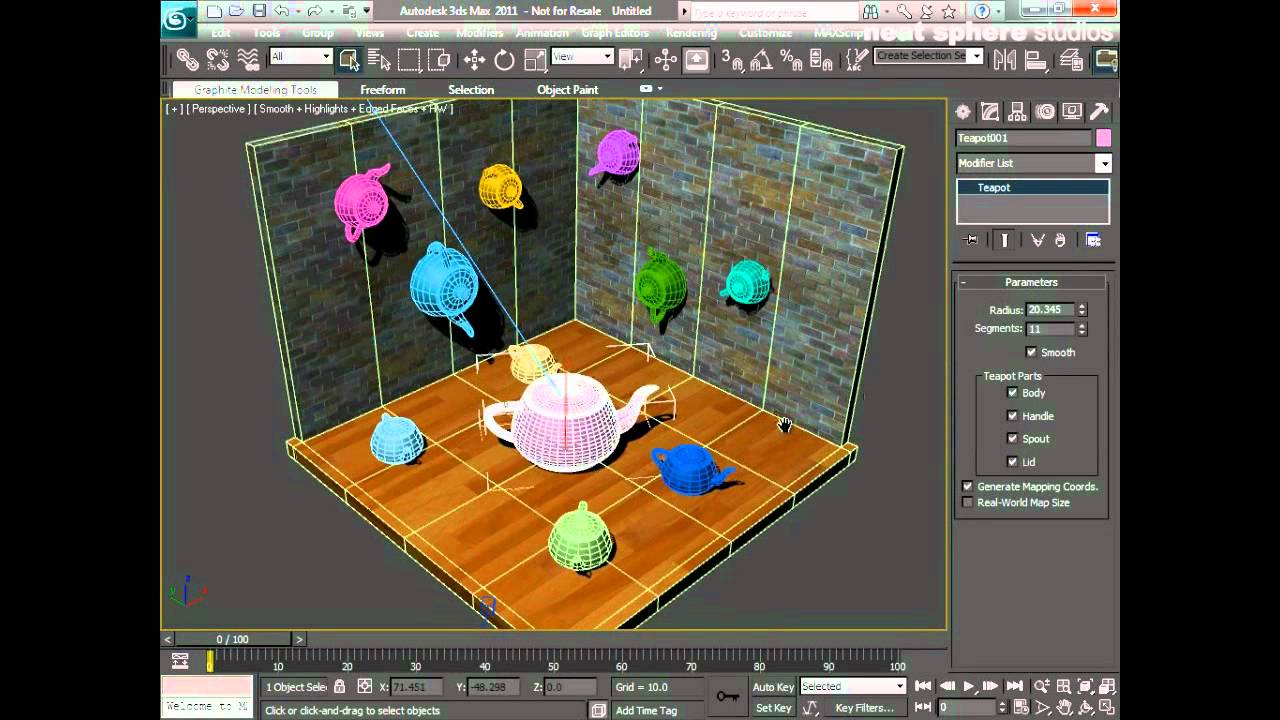Click the Select and Link tool
The height and width of the screenshot is (720, 1280).
[x=187, y=60]
